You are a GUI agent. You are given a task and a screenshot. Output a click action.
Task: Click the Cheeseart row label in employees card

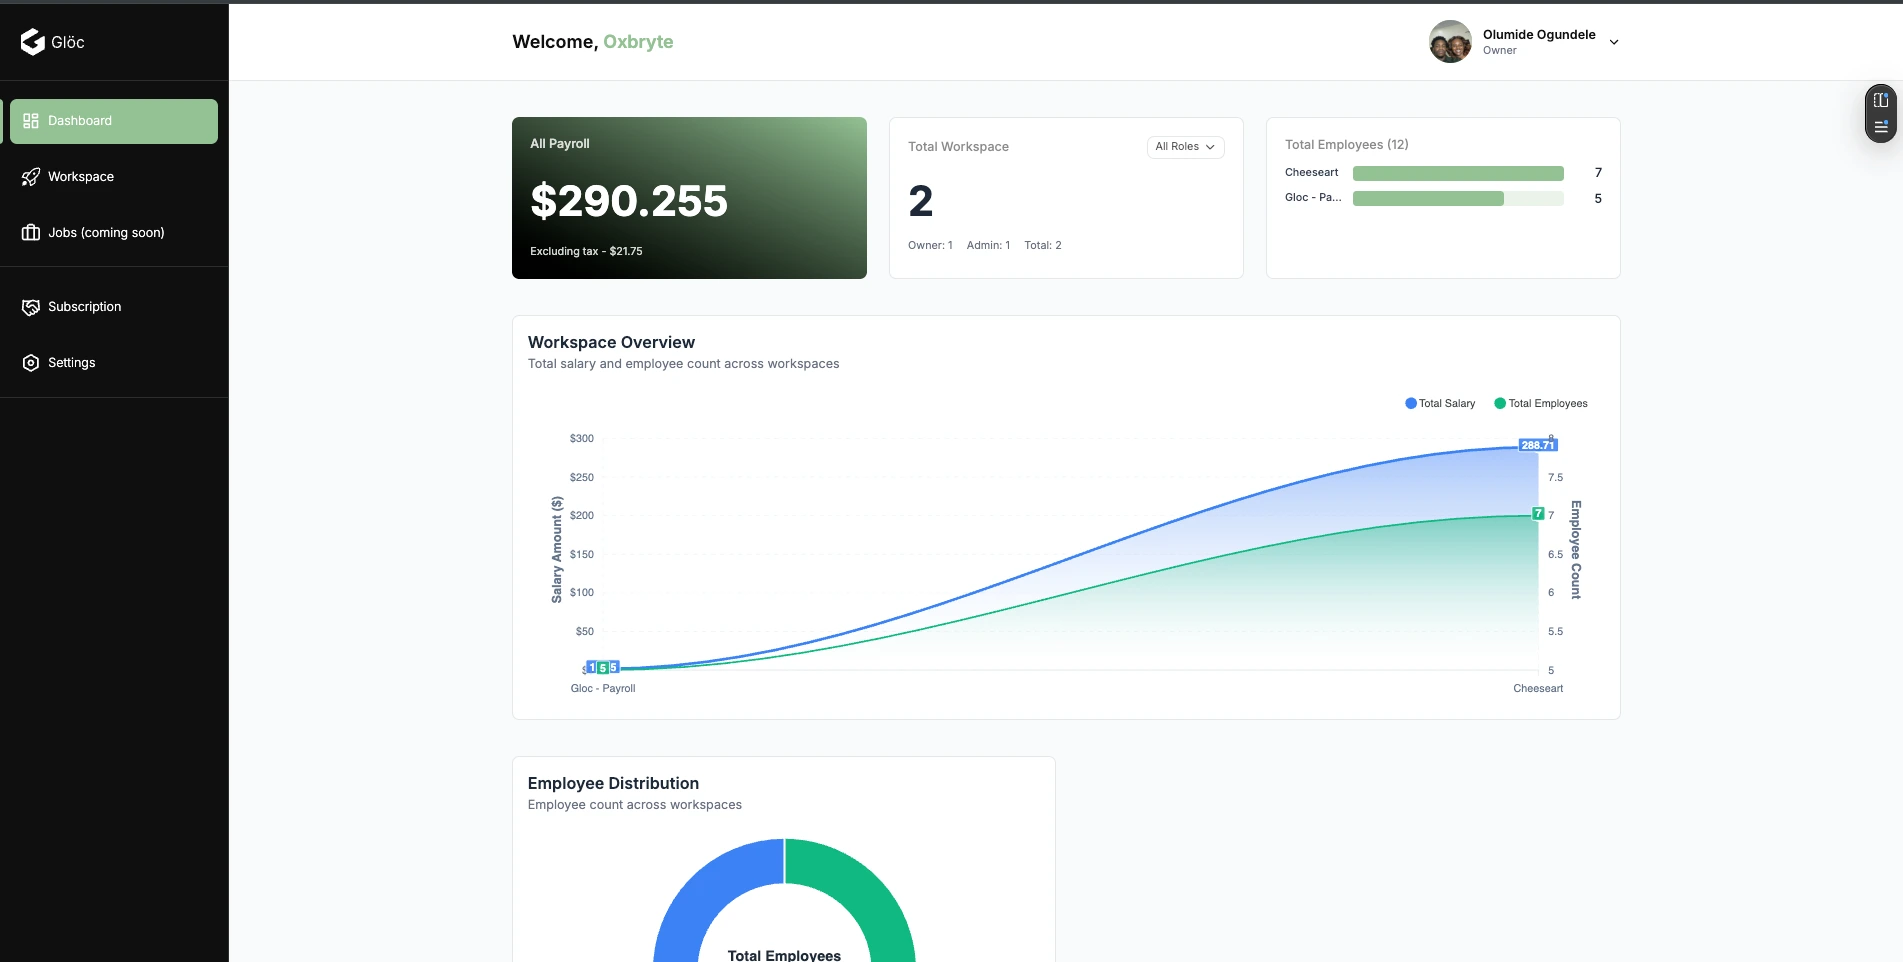tap(1311, 172)
